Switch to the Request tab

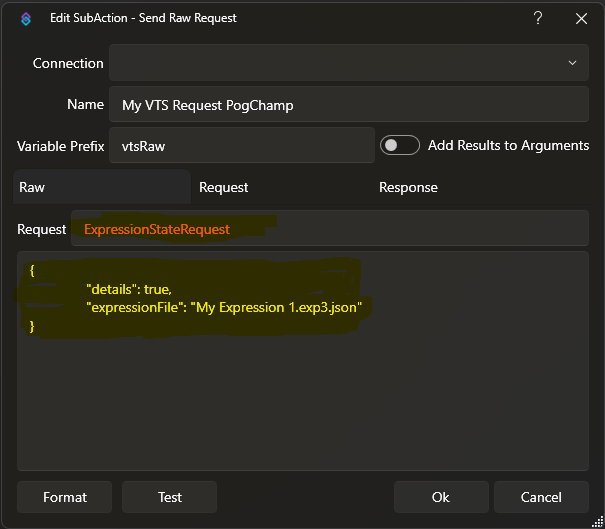coord(224,187)
